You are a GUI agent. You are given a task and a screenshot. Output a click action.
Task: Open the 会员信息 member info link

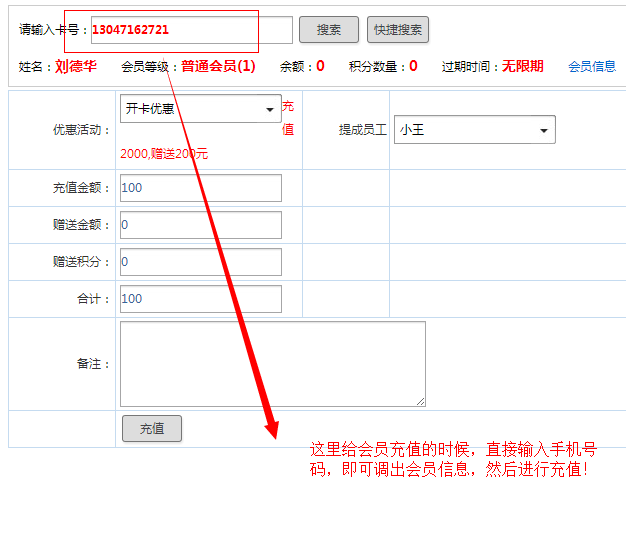pyautogui.click(x=592, y=67)
